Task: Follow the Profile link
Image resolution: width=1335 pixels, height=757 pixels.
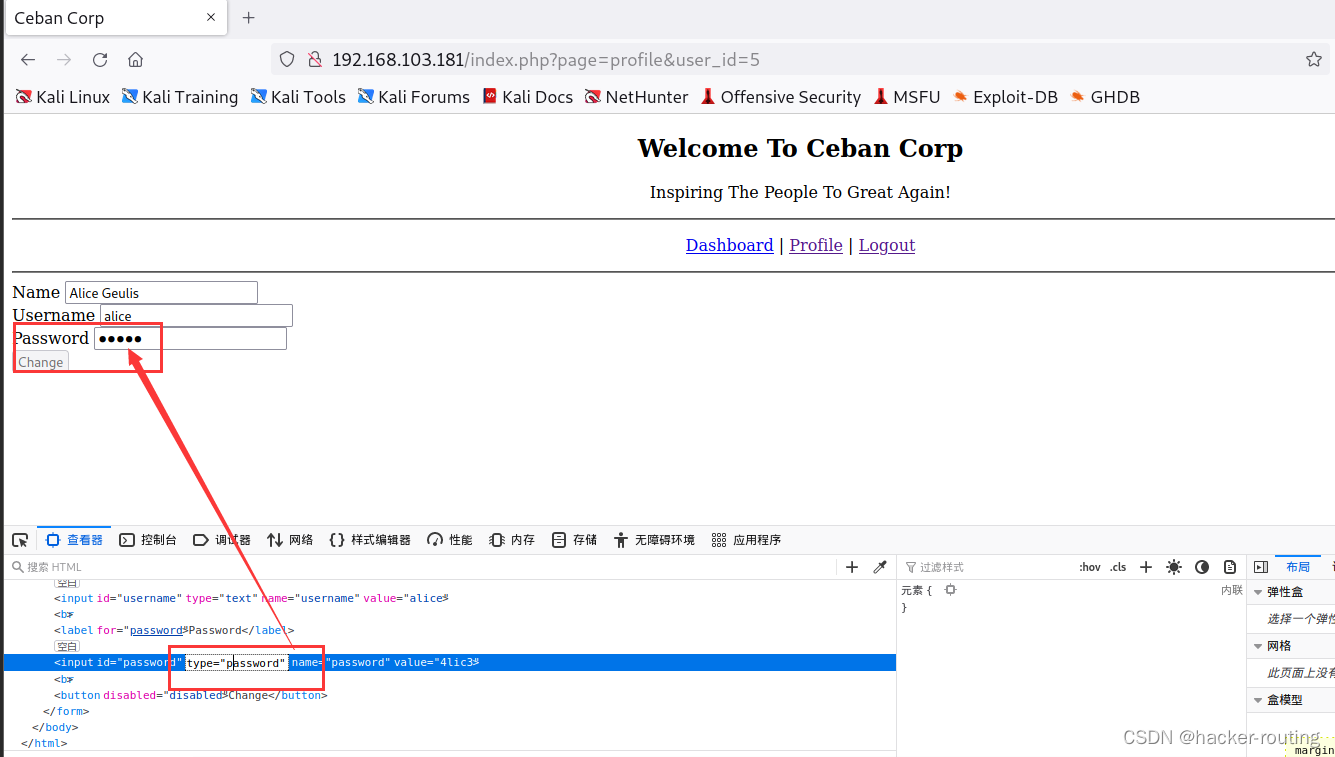Action: (x=816, y=245)
